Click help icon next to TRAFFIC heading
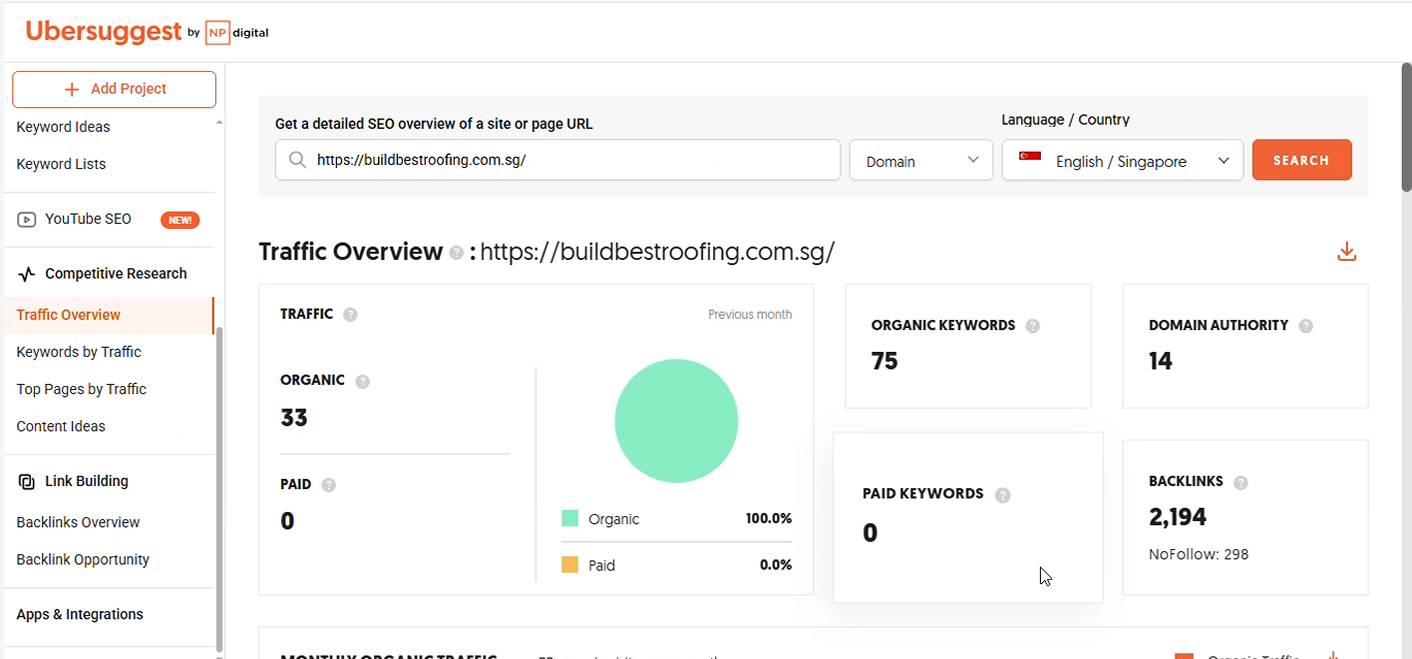Screen dimensions: 1412x659 coord(350,314)
